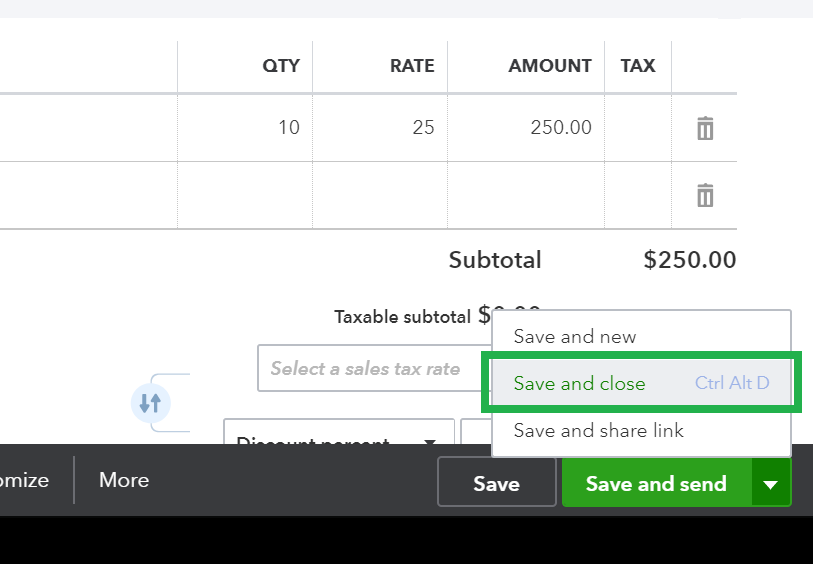Click the empty RATE cell in second row
Screen dimensions: 813x564
tap(380, 195)
